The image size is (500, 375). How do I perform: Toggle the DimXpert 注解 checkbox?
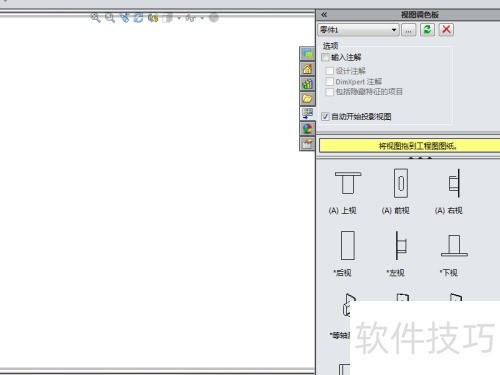(329, 81)
